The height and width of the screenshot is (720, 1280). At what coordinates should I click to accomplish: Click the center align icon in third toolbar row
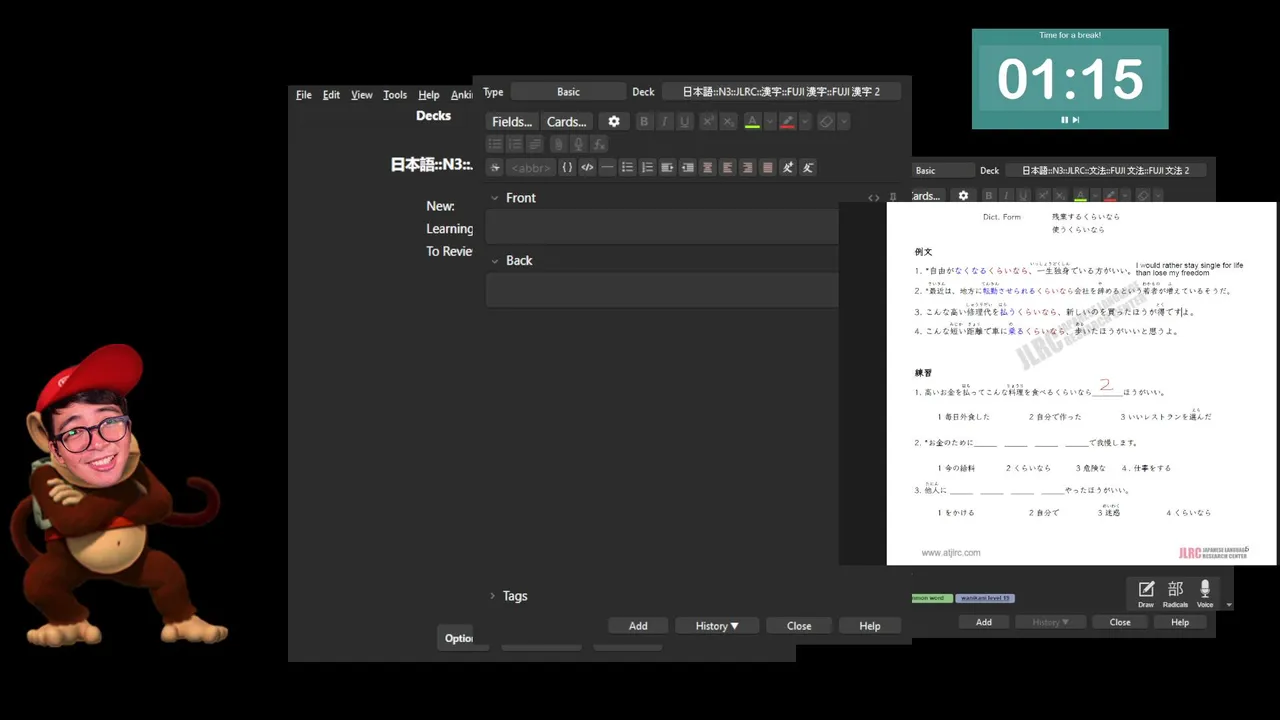pyautogui.click(x=708, y=167)
